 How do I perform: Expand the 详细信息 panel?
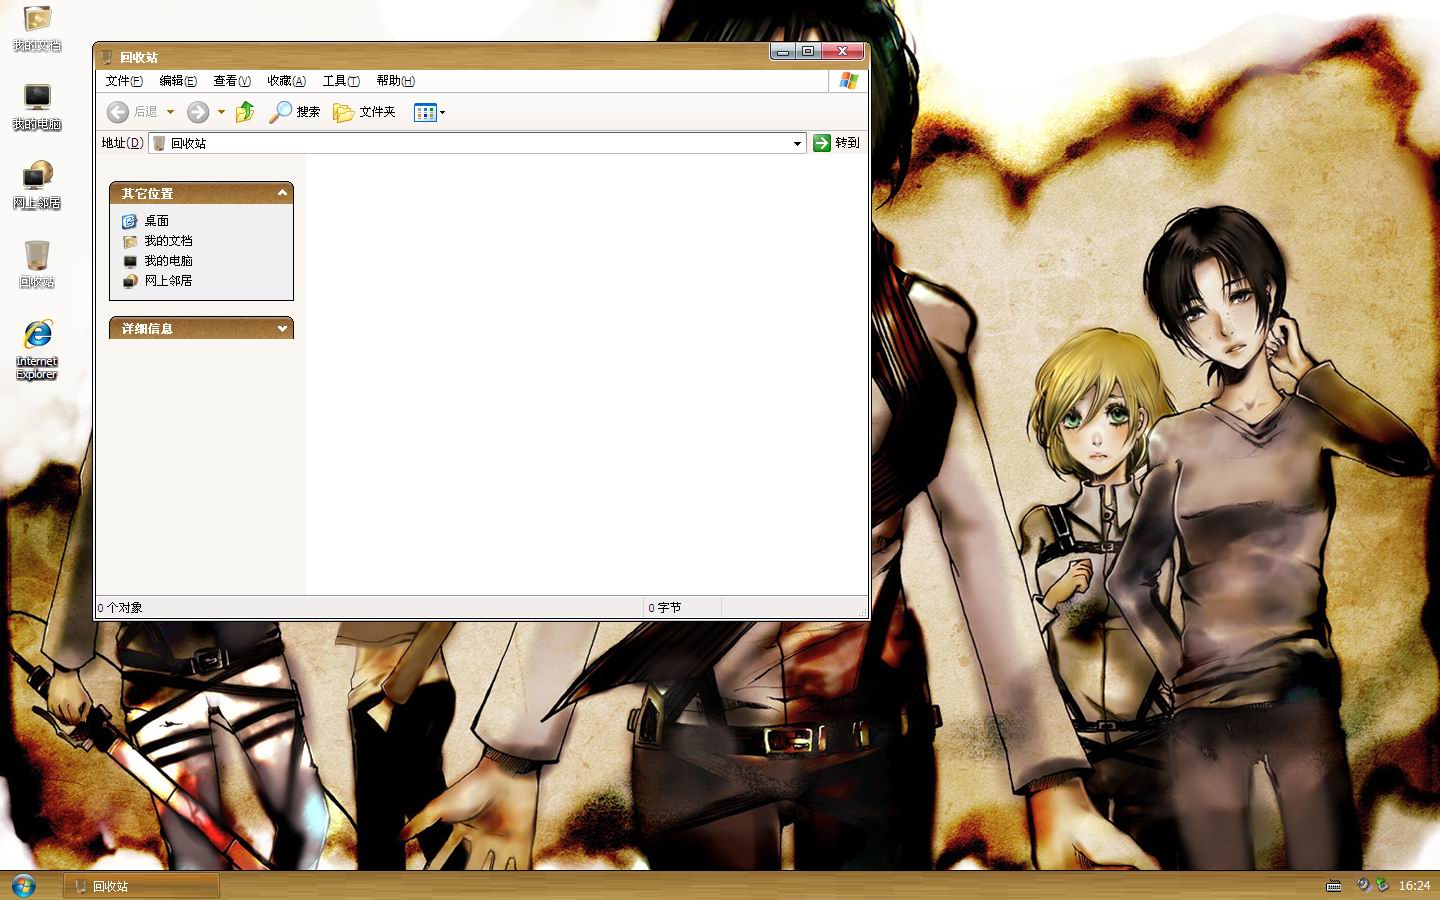282,328
